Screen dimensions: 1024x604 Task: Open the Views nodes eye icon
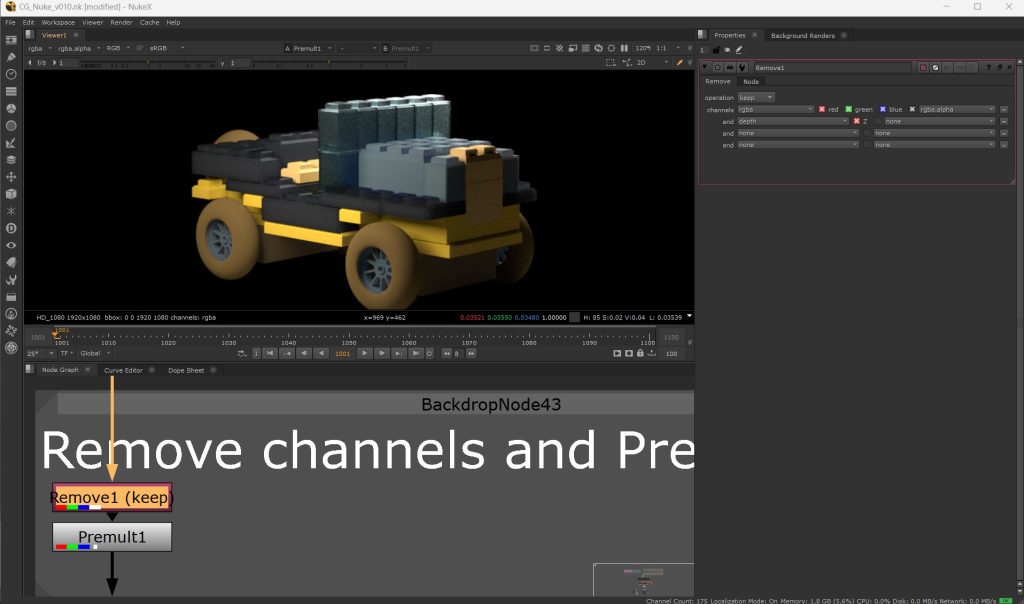tap(11, 245)
